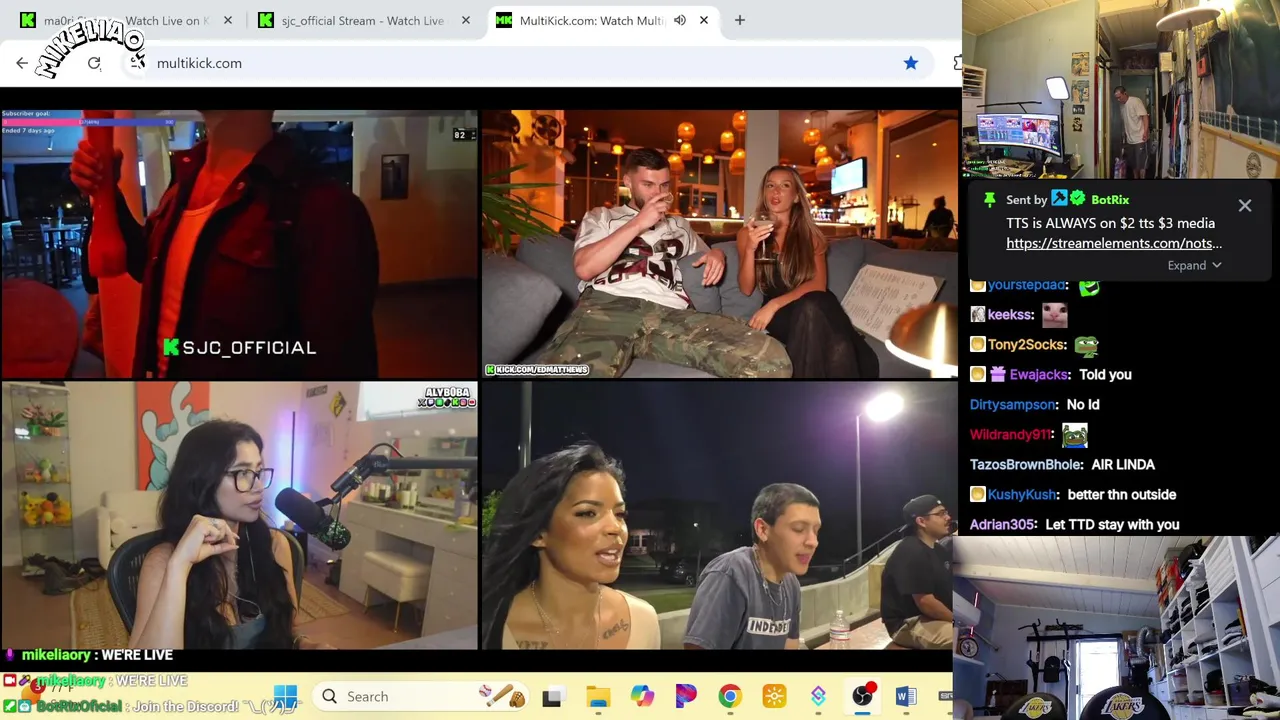
Task: Click KushyKush username in chat
Action: coord(1022,494)
